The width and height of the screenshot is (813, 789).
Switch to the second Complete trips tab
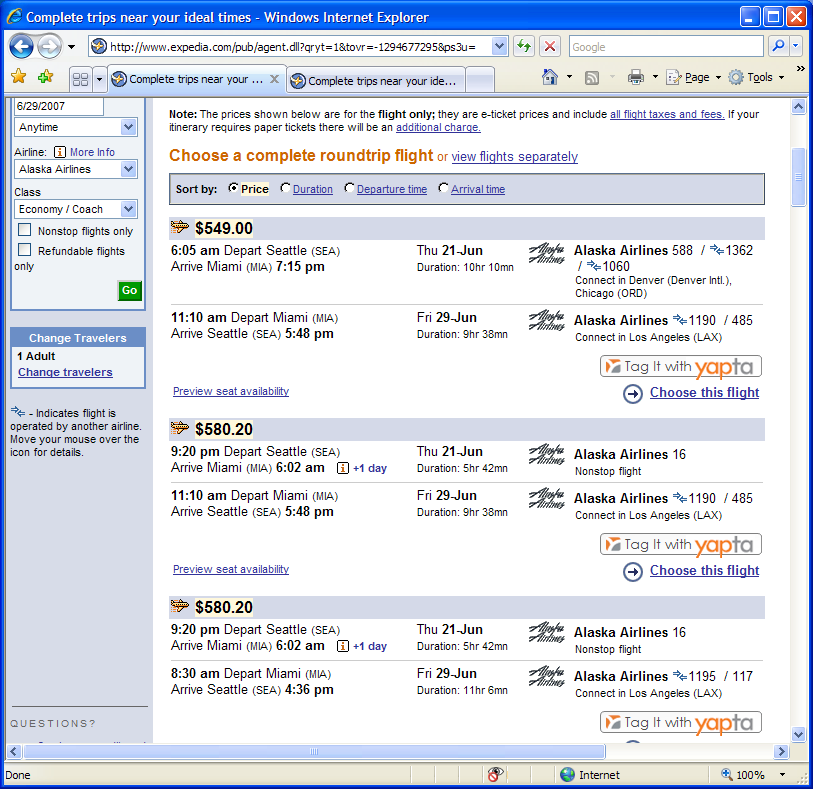point(375,81)
